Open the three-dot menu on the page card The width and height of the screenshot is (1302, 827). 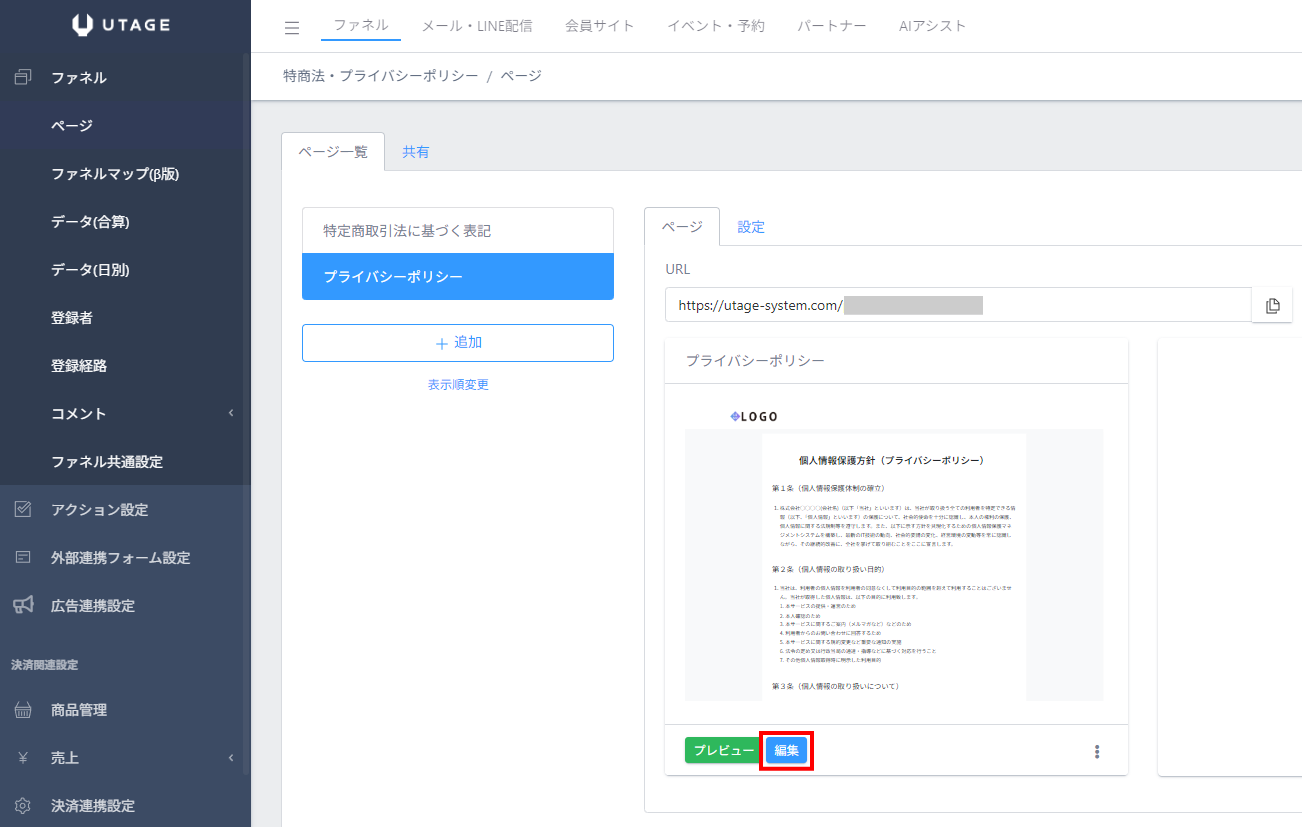coord(1097,751)
